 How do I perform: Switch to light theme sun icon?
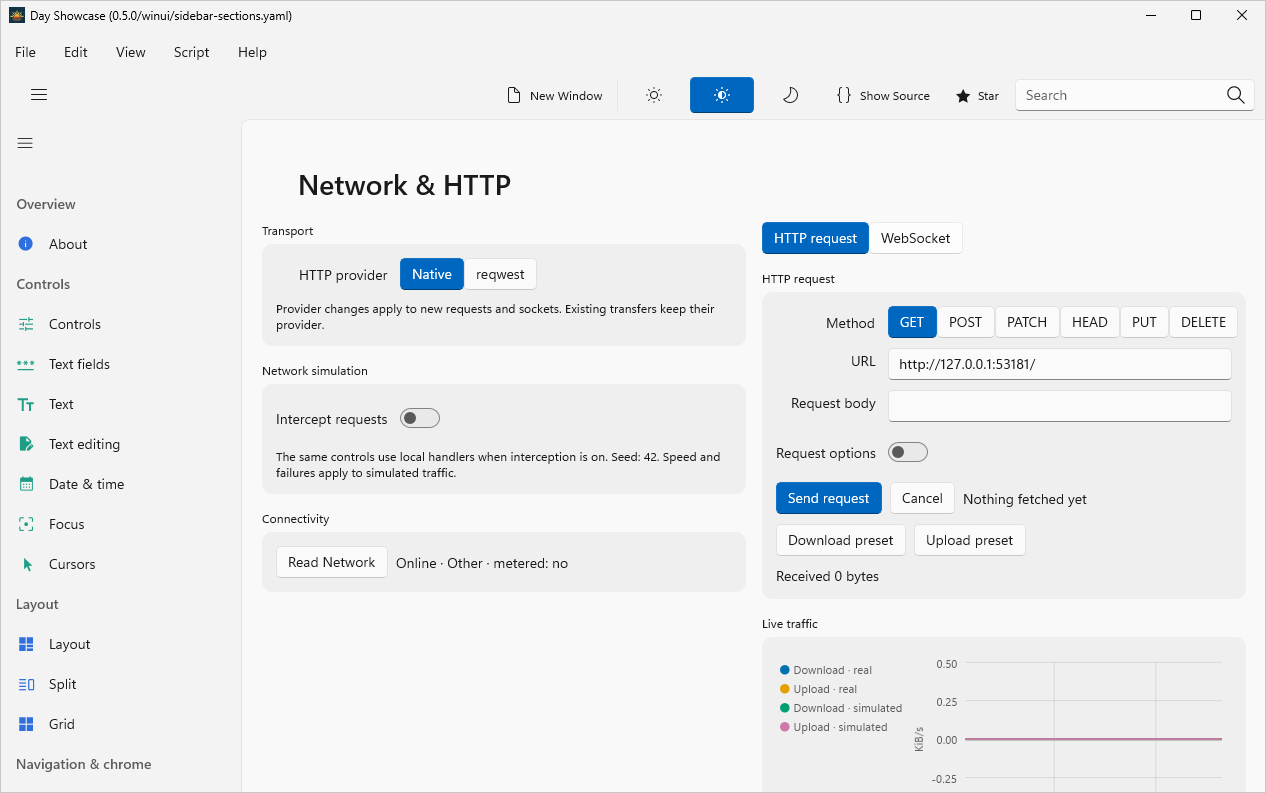pos(654,95)
